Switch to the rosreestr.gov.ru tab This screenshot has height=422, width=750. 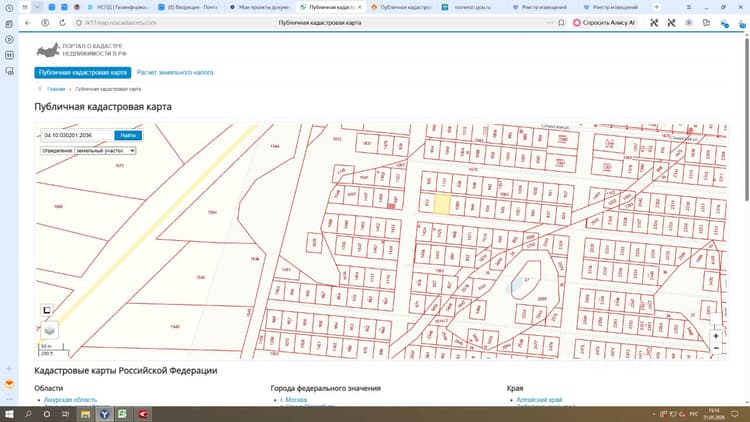[472, 7]
